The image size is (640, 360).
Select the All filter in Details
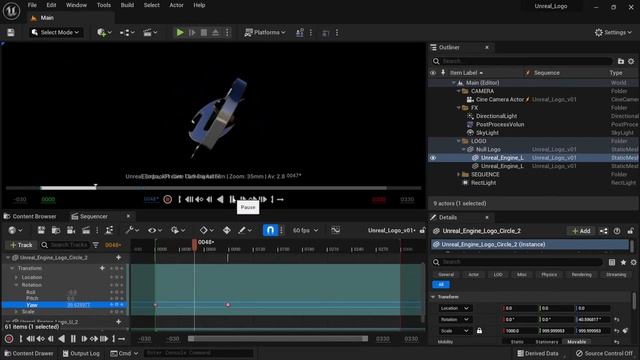tap(441, 284)
